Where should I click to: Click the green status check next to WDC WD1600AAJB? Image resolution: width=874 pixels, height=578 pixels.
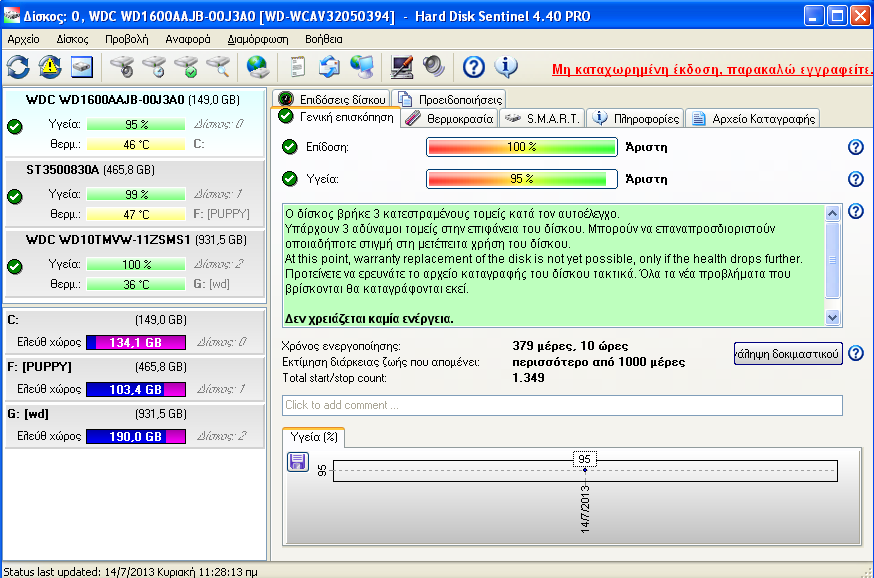[15, 127]
